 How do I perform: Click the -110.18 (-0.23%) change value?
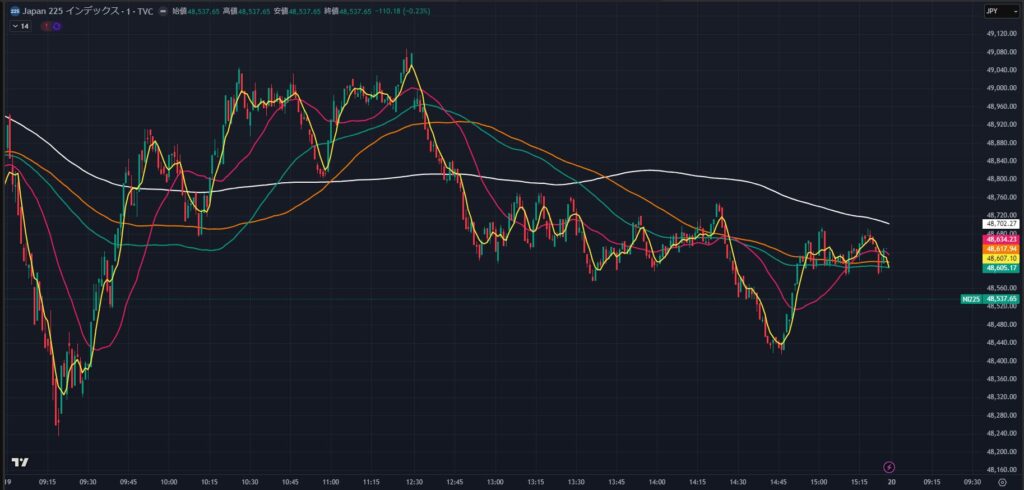(402, 11)
